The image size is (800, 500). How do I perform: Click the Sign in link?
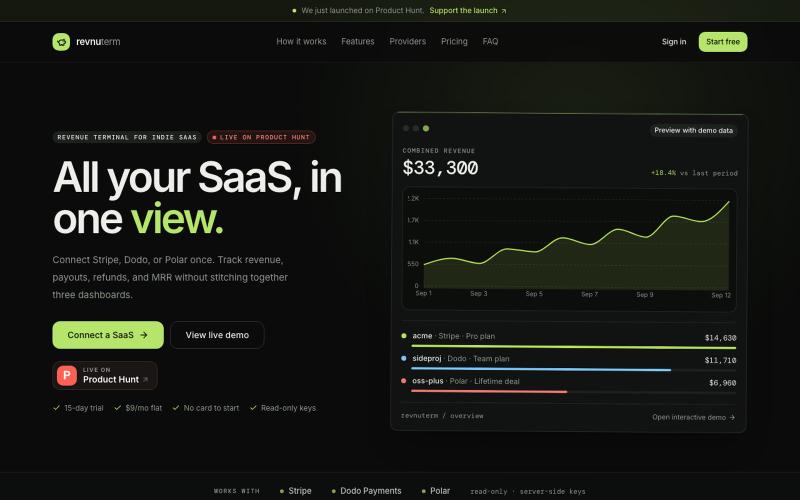[x=673, y=42]
